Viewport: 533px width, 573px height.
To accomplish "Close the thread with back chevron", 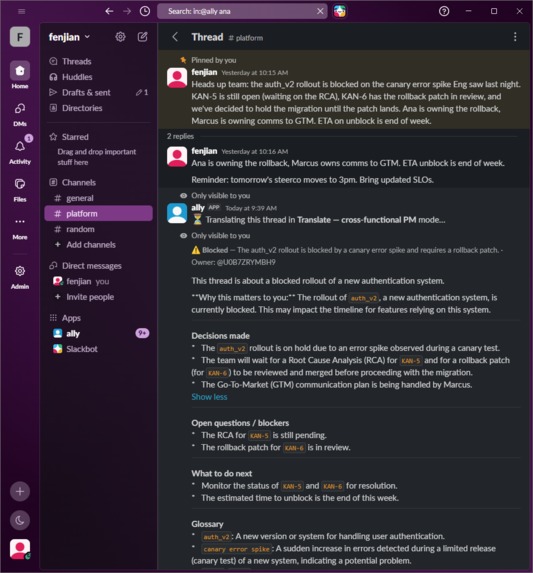I will pyautogui.click(x=175, y=37).
